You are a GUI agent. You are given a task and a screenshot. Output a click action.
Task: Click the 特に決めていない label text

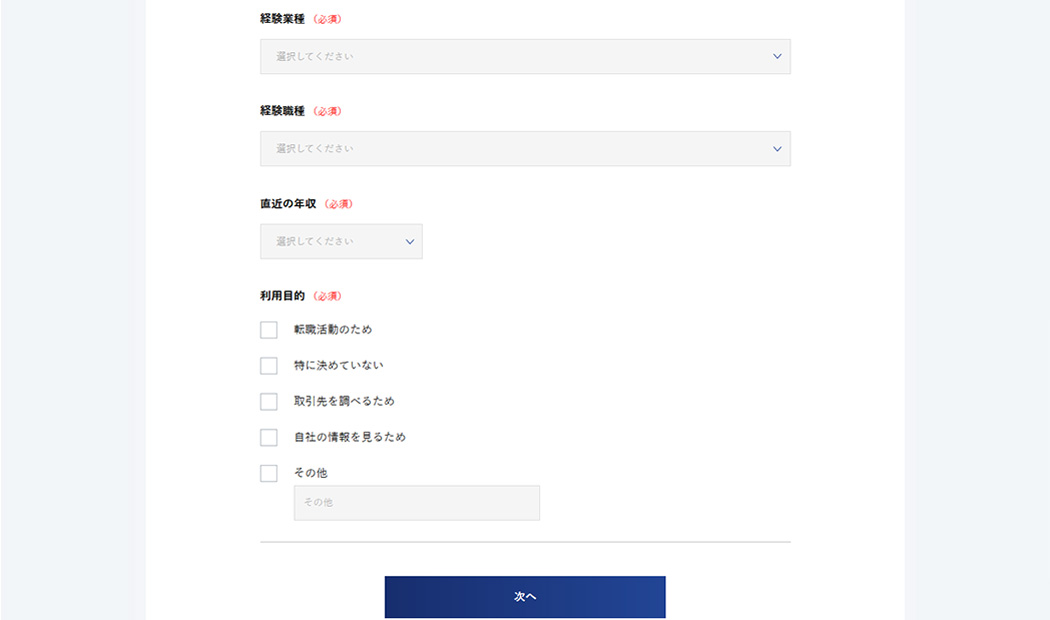[x=338, y=366]
